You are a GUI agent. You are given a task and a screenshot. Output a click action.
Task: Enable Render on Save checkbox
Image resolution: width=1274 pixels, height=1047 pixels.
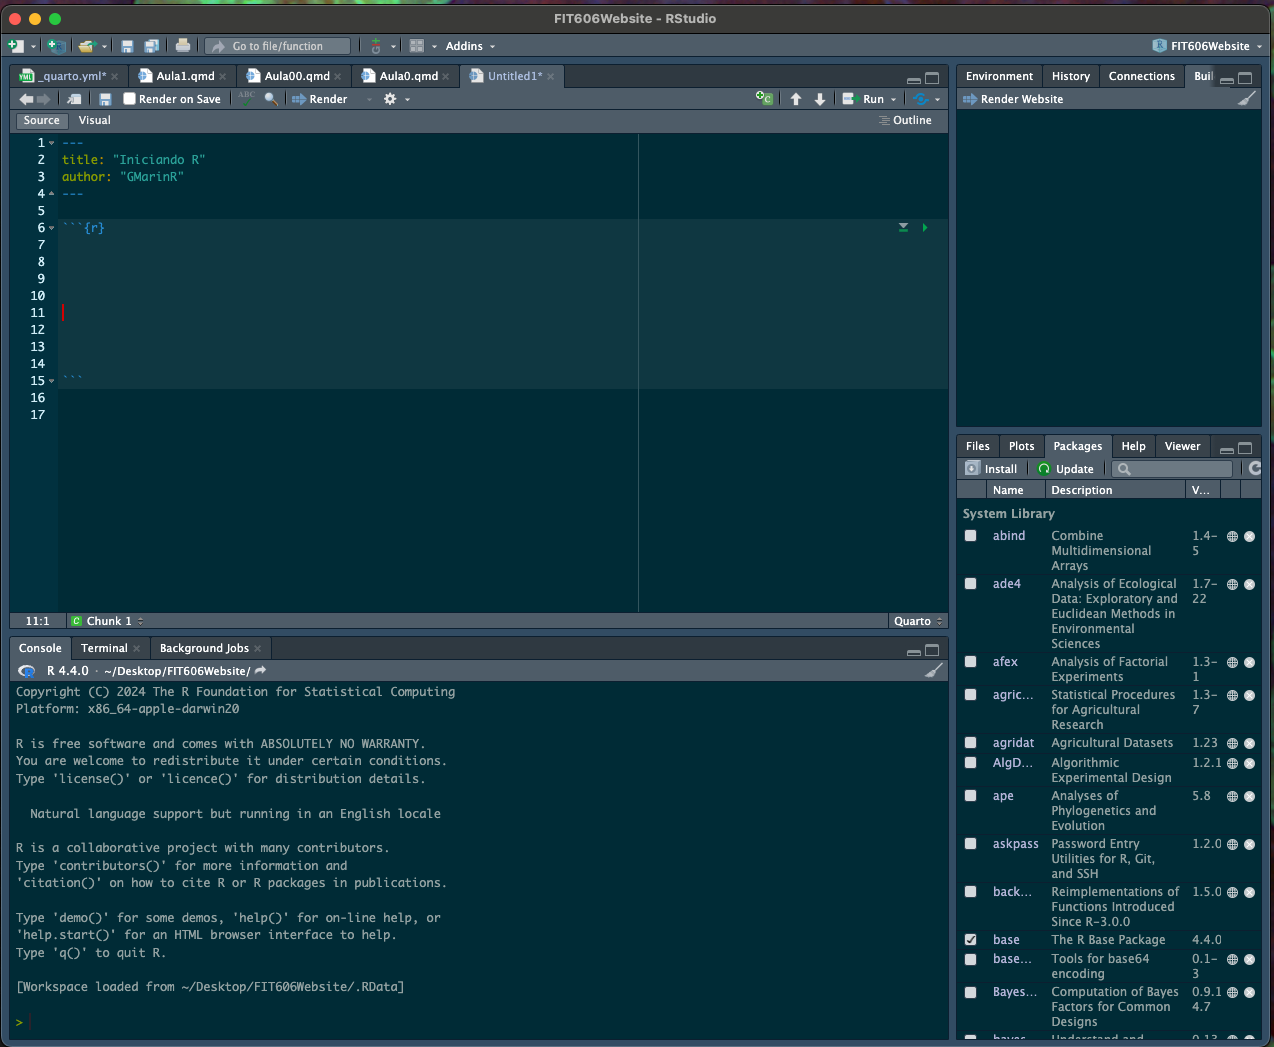click(129, 99)
